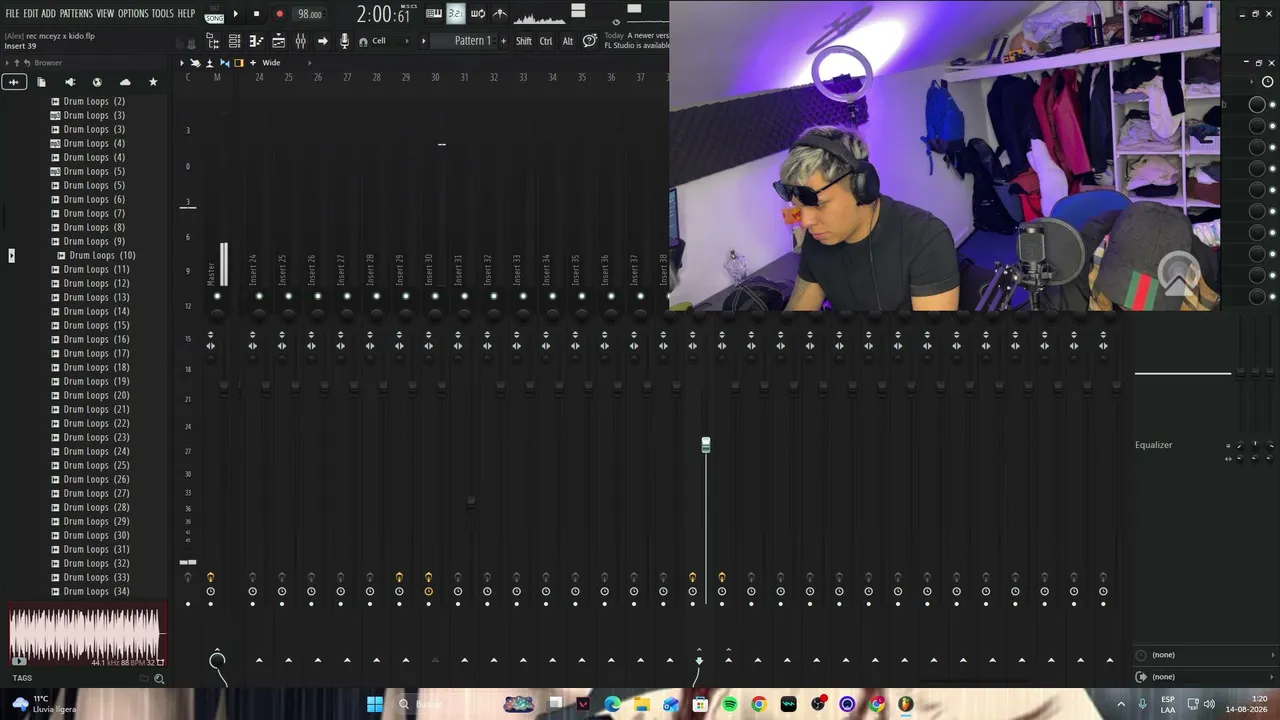
Task: Select the files tab icon in Browser
Action: [x=41, y=82]
